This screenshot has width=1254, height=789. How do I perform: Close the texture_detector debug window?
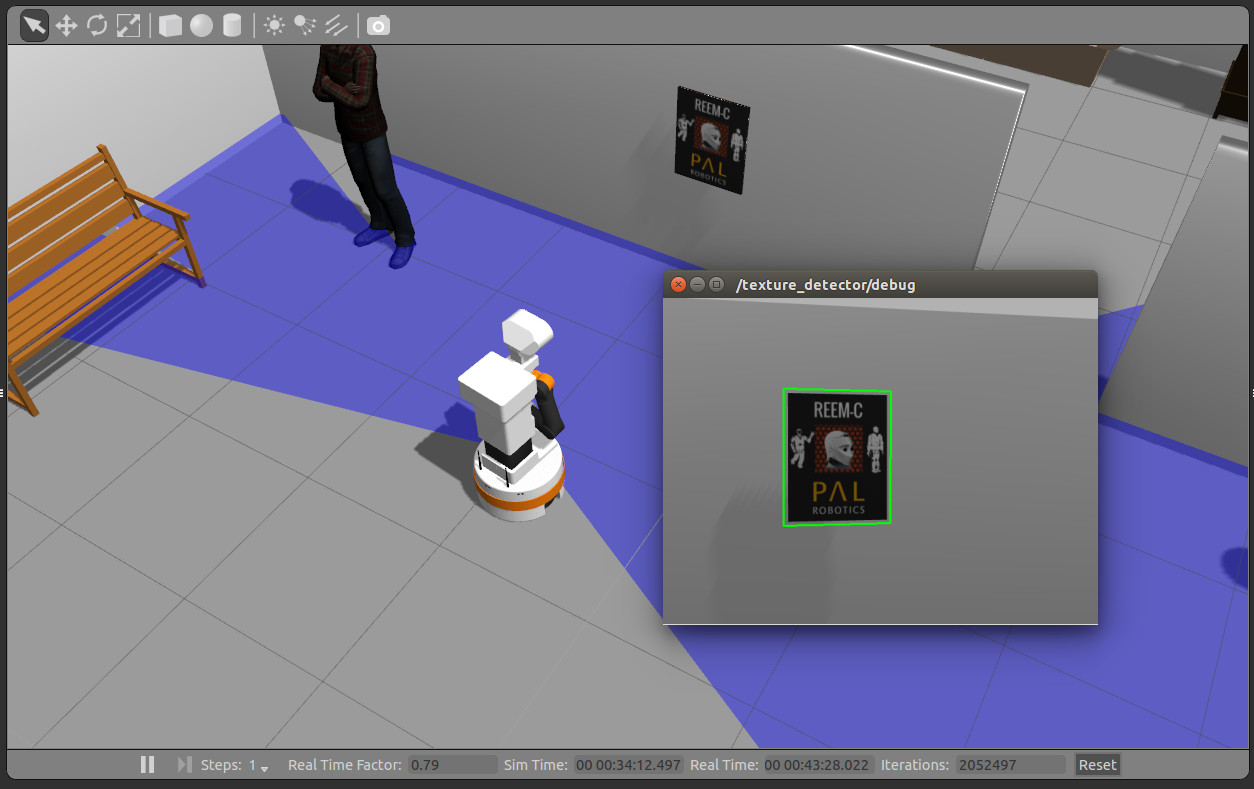pos(678,285)
